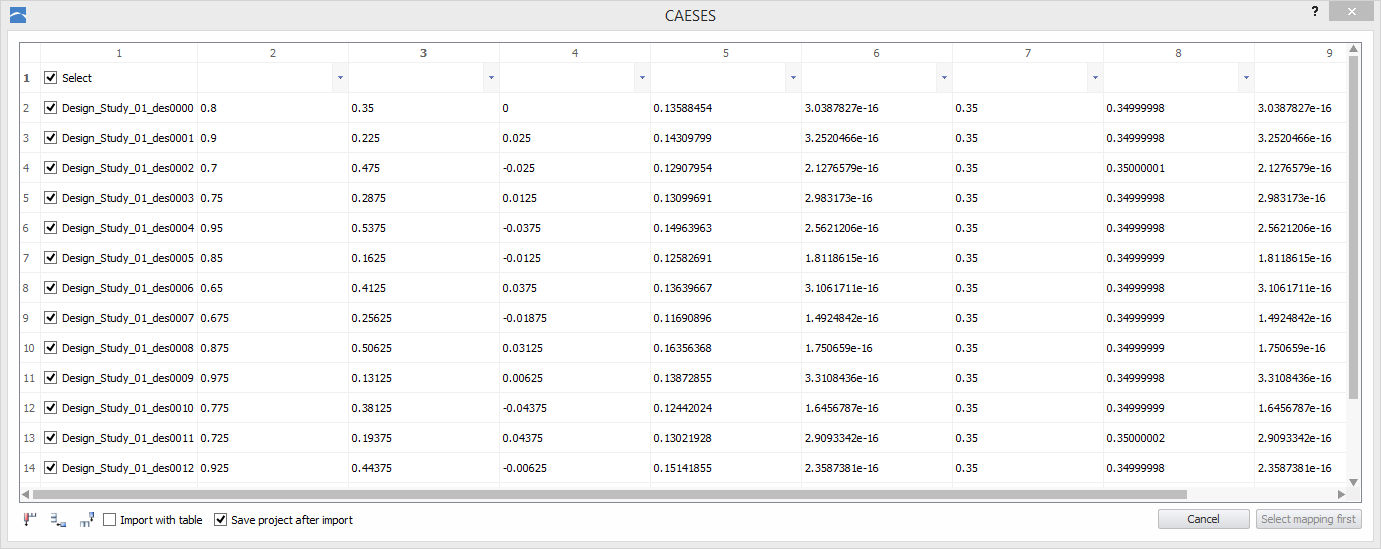Click the horizontal scrollbar thumb
This screenshot has height=549, width=1381.
[609, 494]
